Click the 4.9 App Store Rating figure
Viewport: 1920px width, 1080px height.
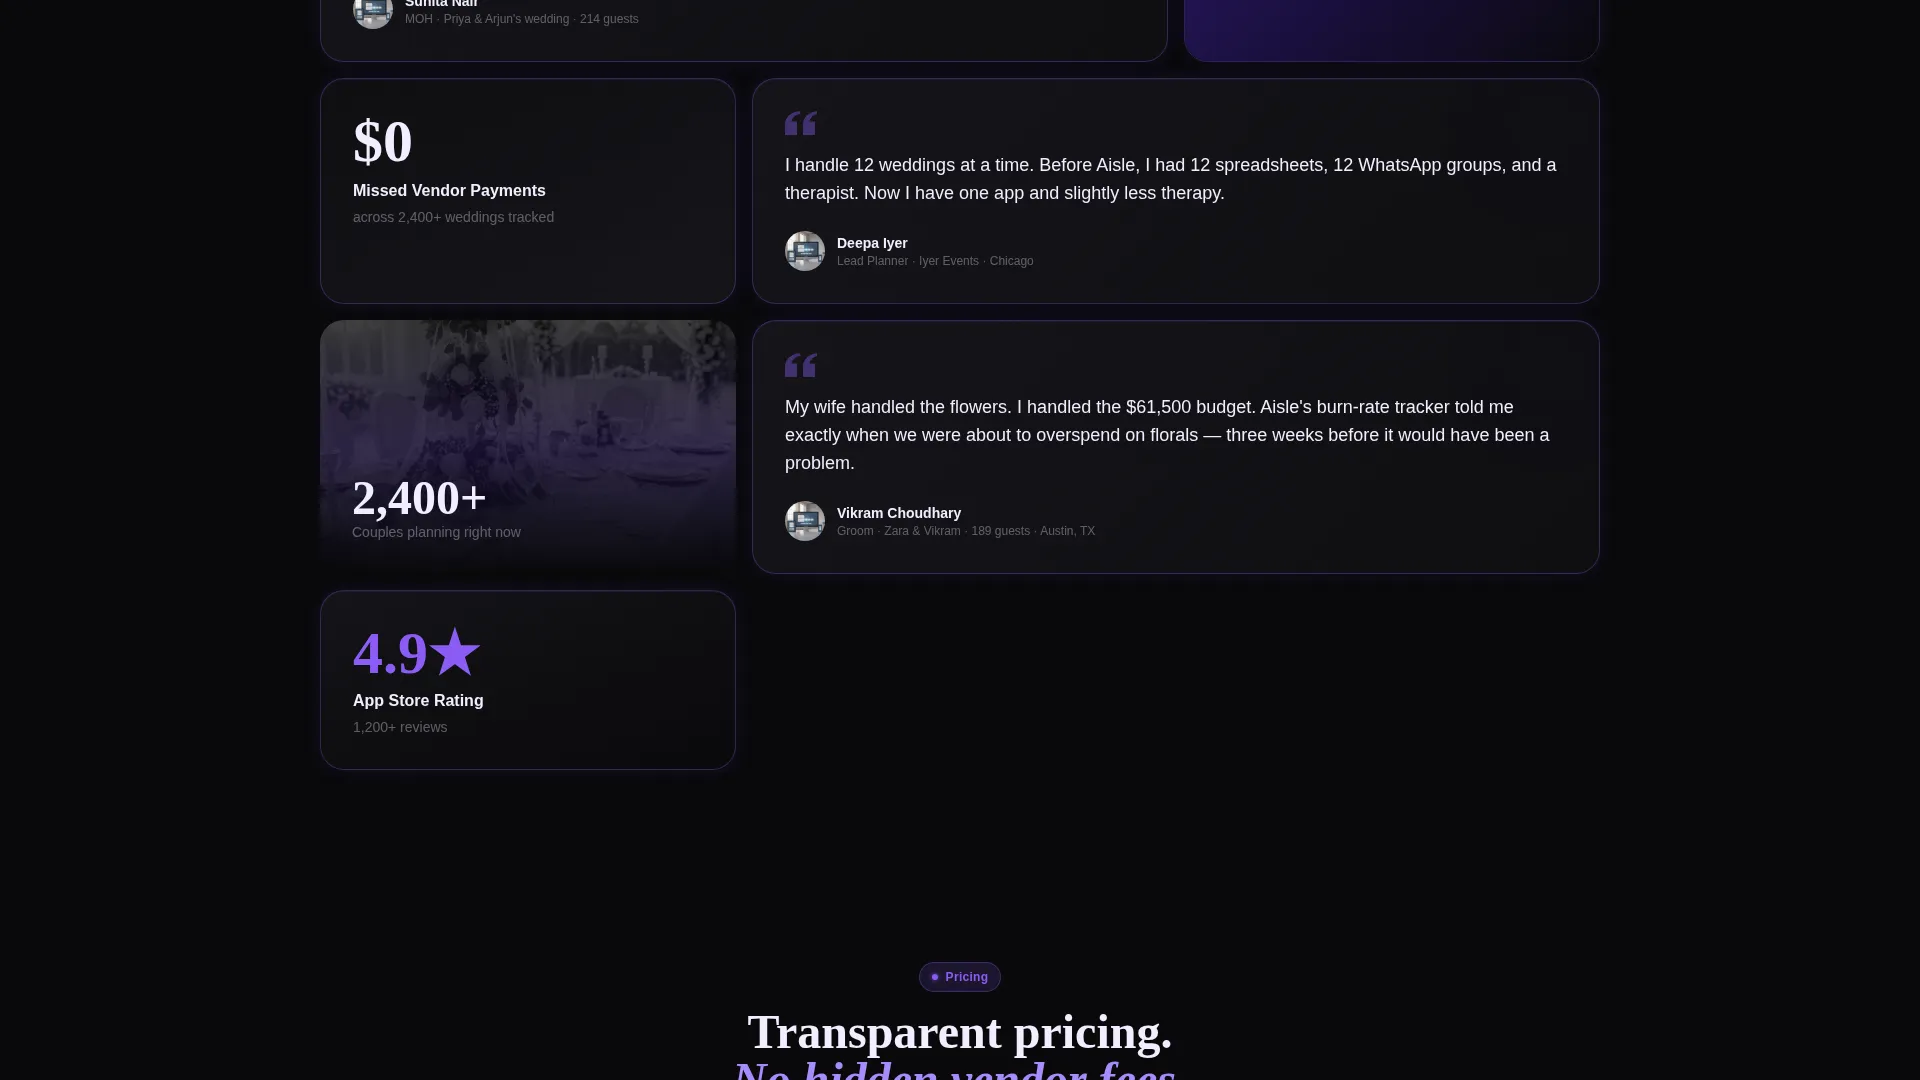(390, 653)
